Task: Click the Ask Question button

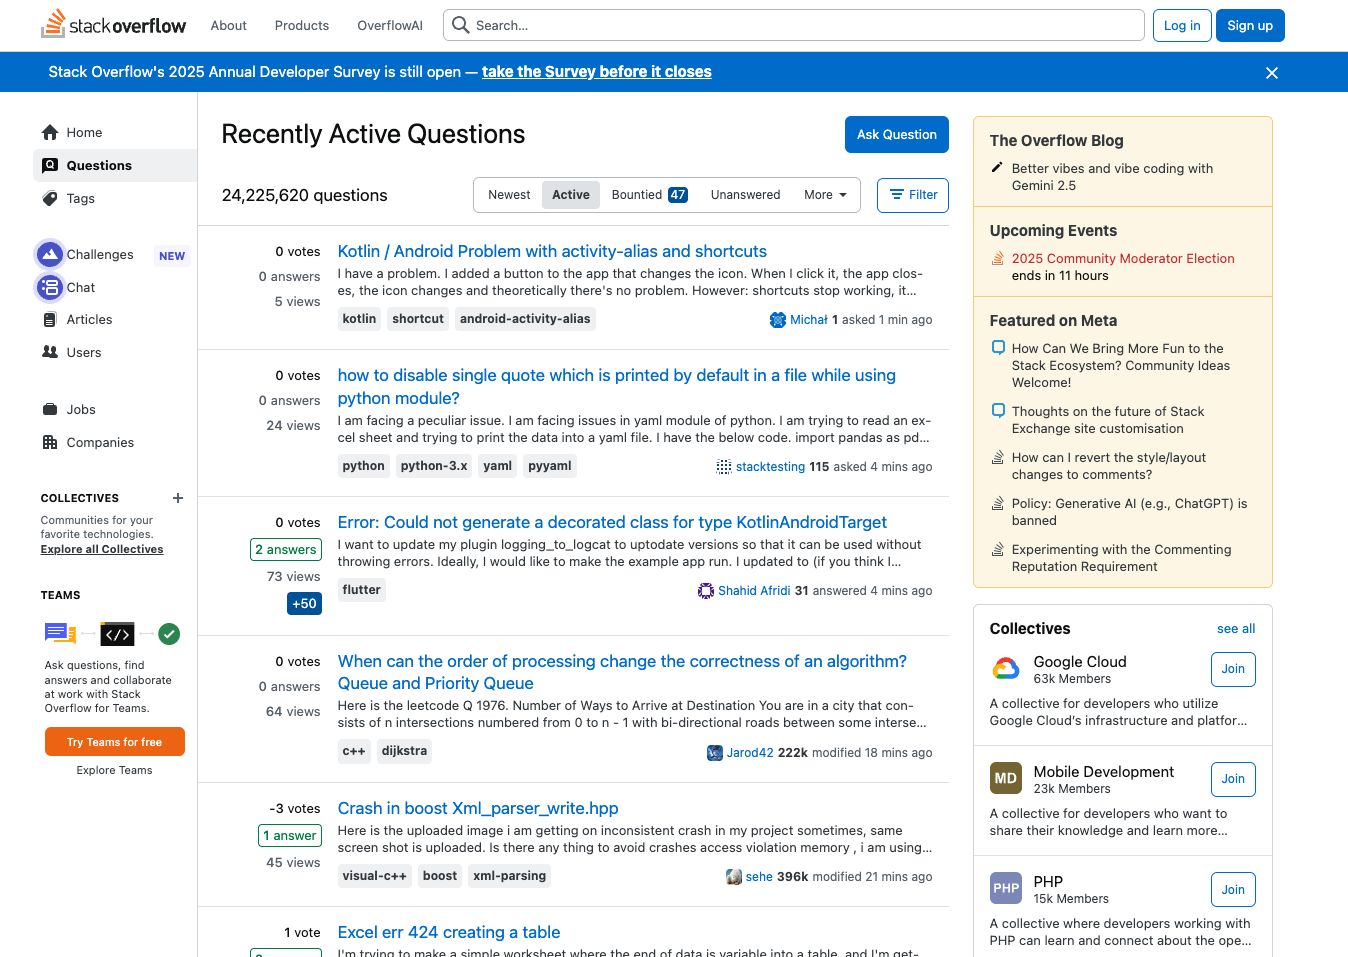Action: point(896,134)
